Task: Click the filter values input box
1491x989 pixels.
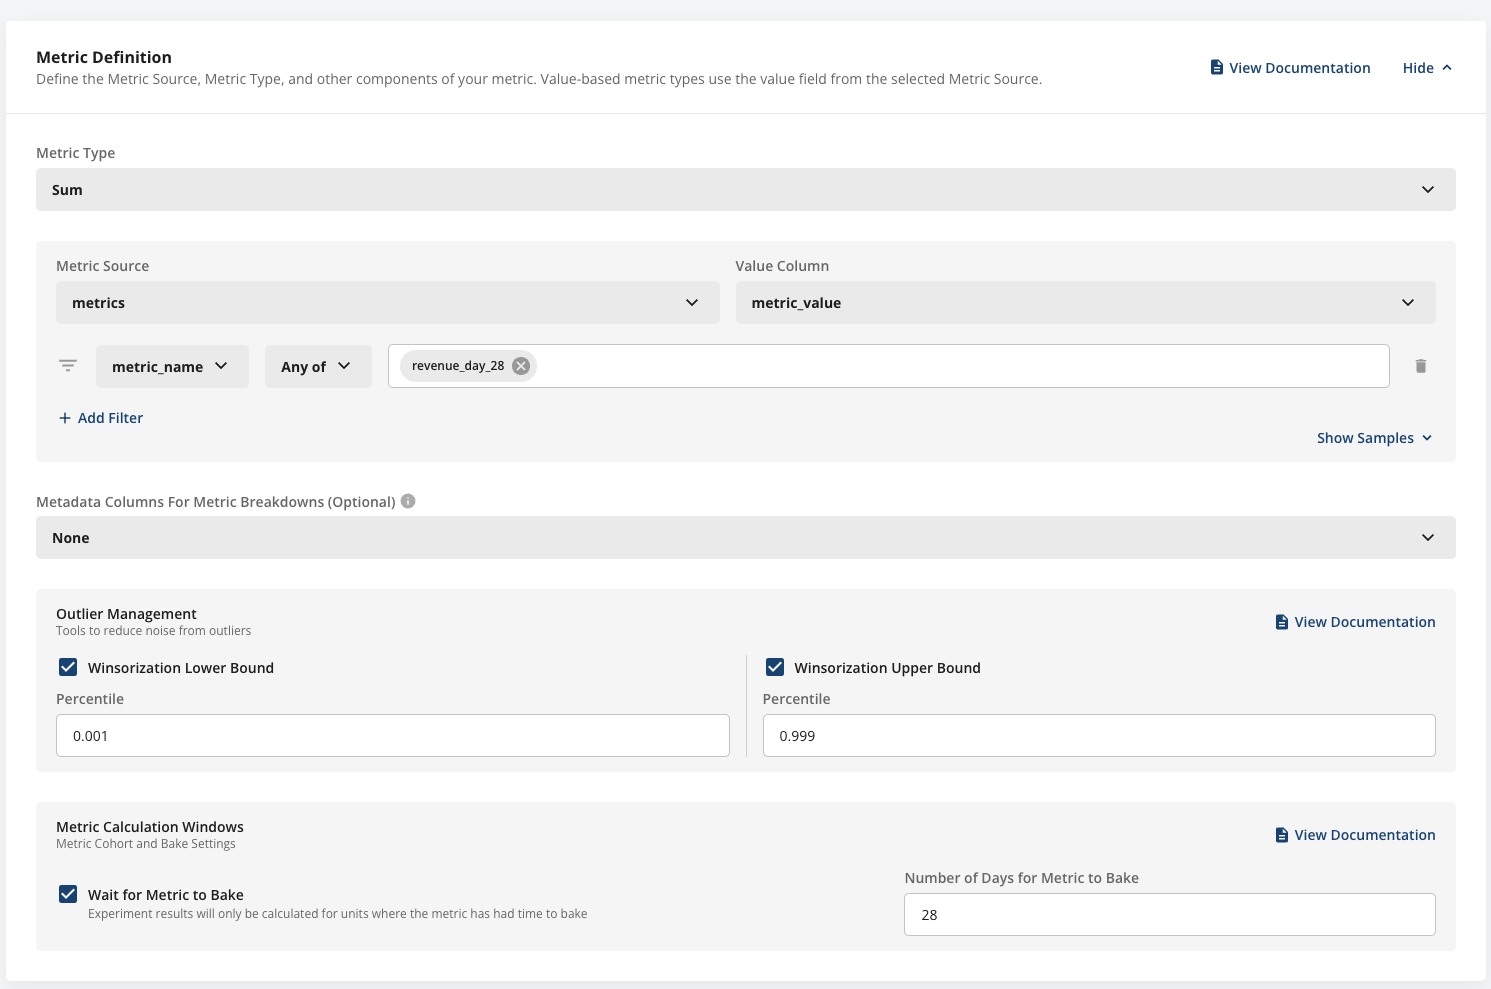Action: 889,366
